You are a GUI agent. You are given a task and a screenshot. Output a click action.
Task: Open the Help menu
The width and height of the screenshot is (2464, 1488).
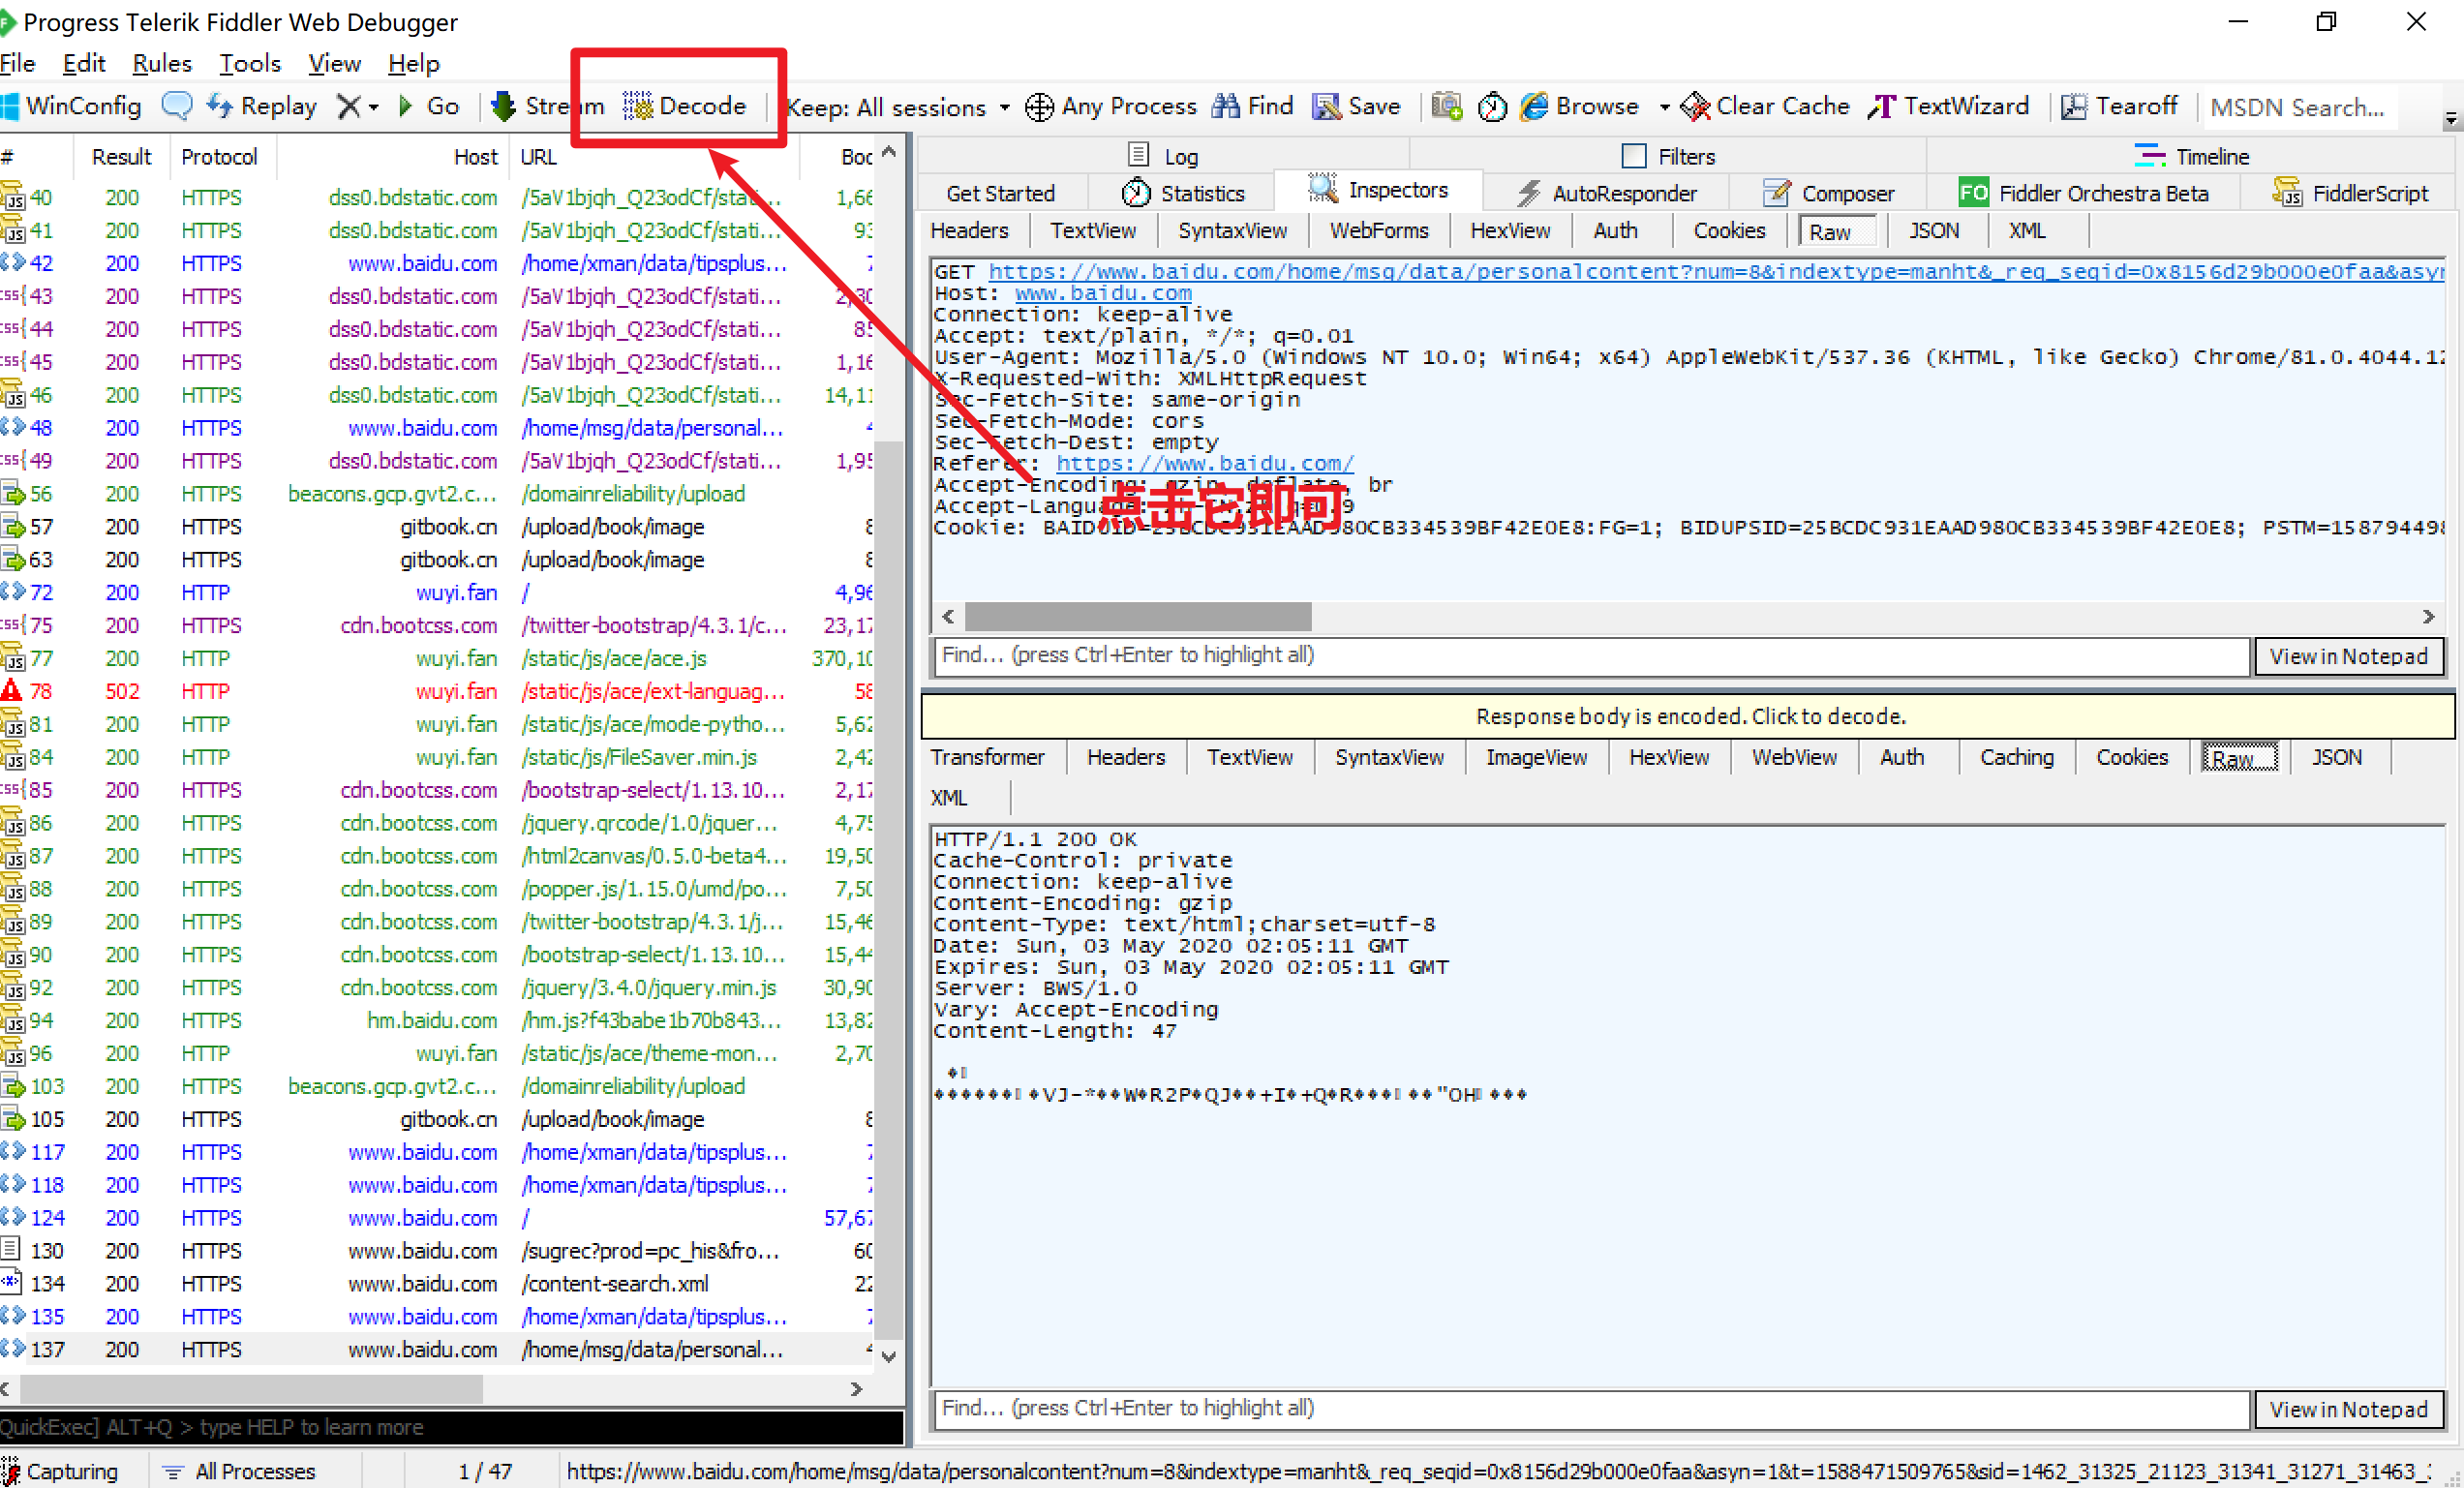pyautogui.click(x=413, y=63)
